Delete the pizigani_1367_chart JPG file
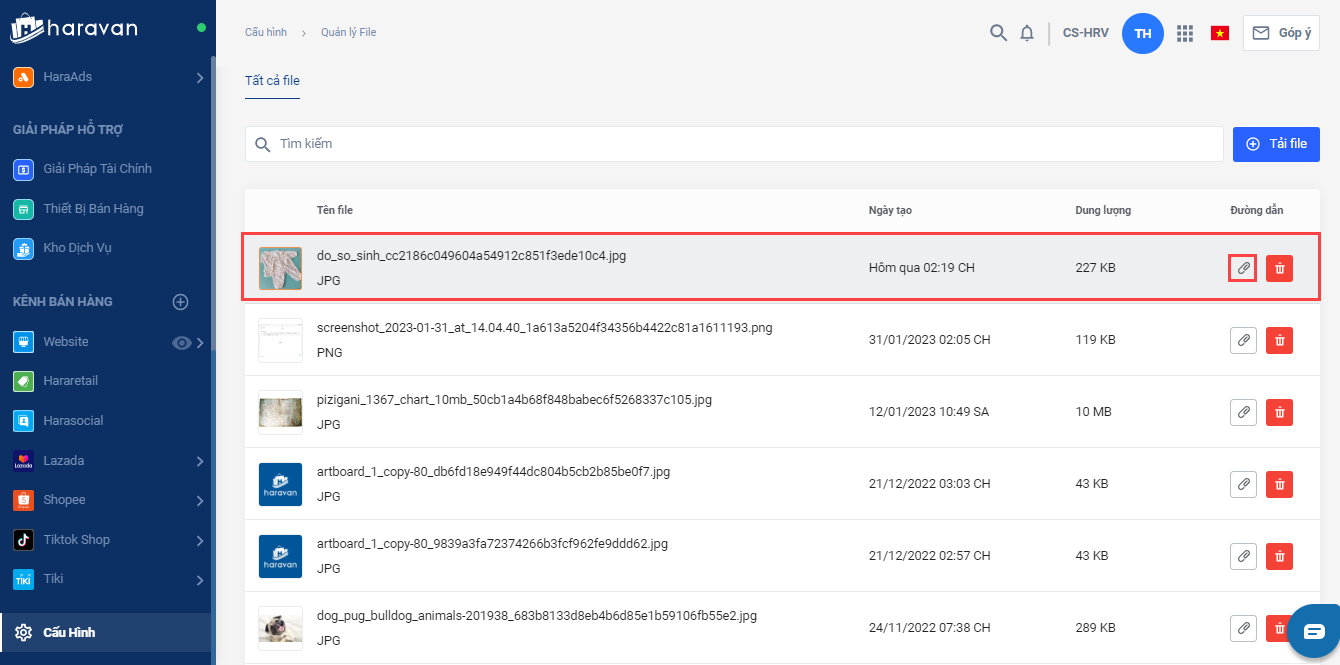Screen dimensions: 1340x665 click(1279, 412)
